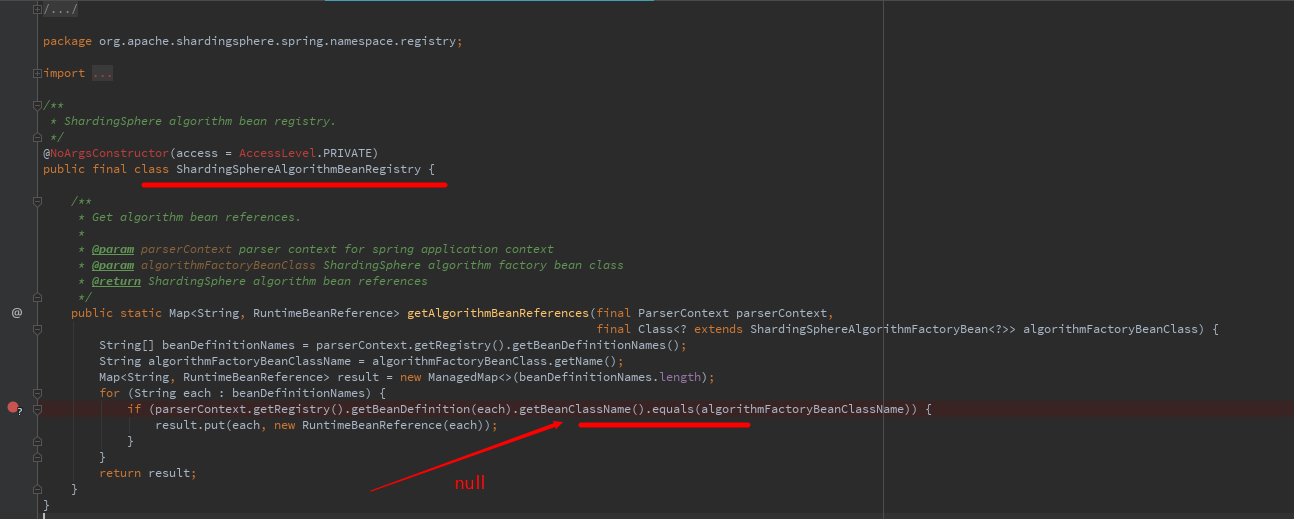Expand the collapsed import block
This screenshot has height=519, width=1294.
point(37,73)
